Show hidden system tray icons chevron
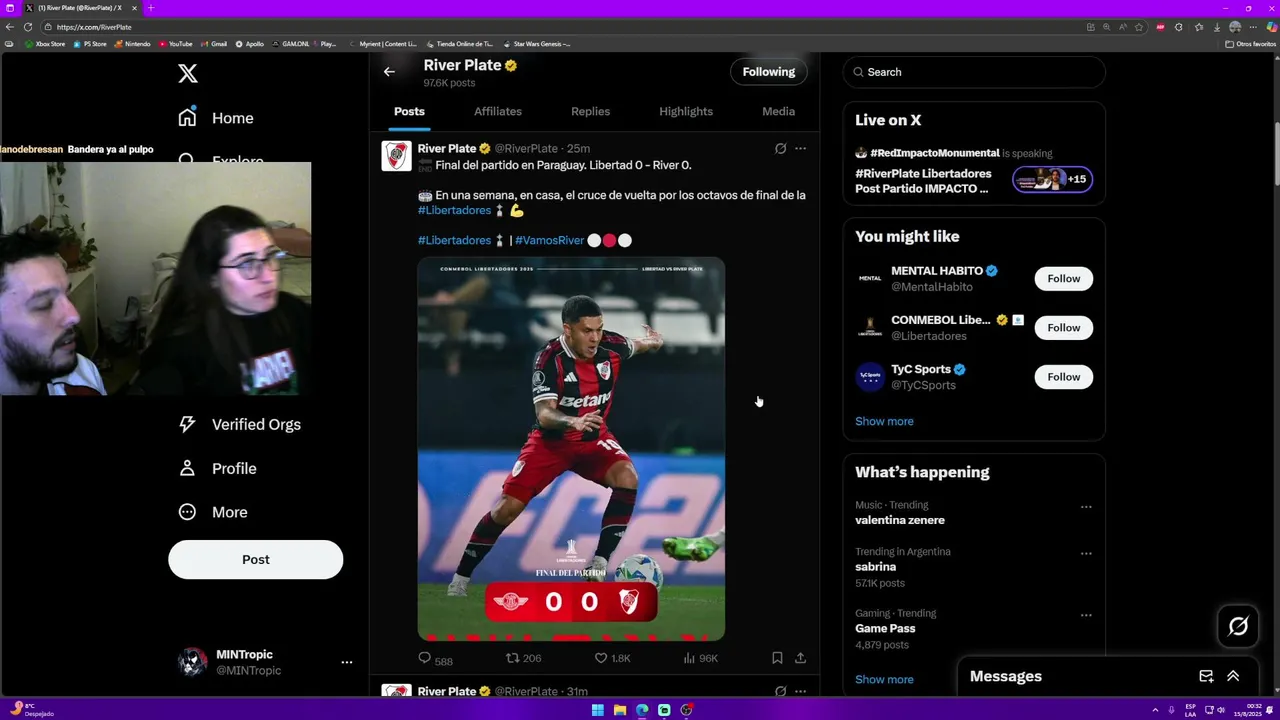The width and height of the screenshot is (1280, 720). pos(1156,710)
